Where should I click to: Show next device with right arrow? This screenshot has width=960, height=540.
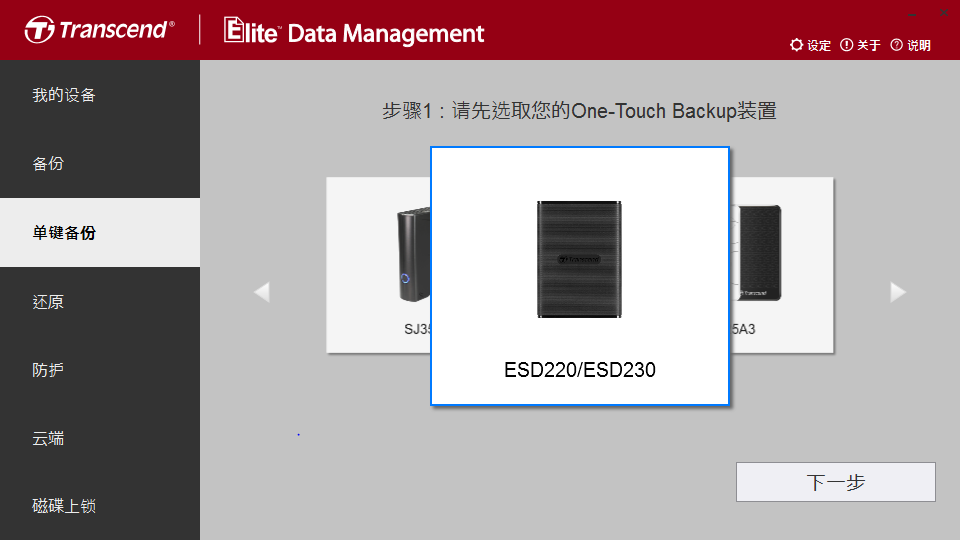tap(898, 292)
